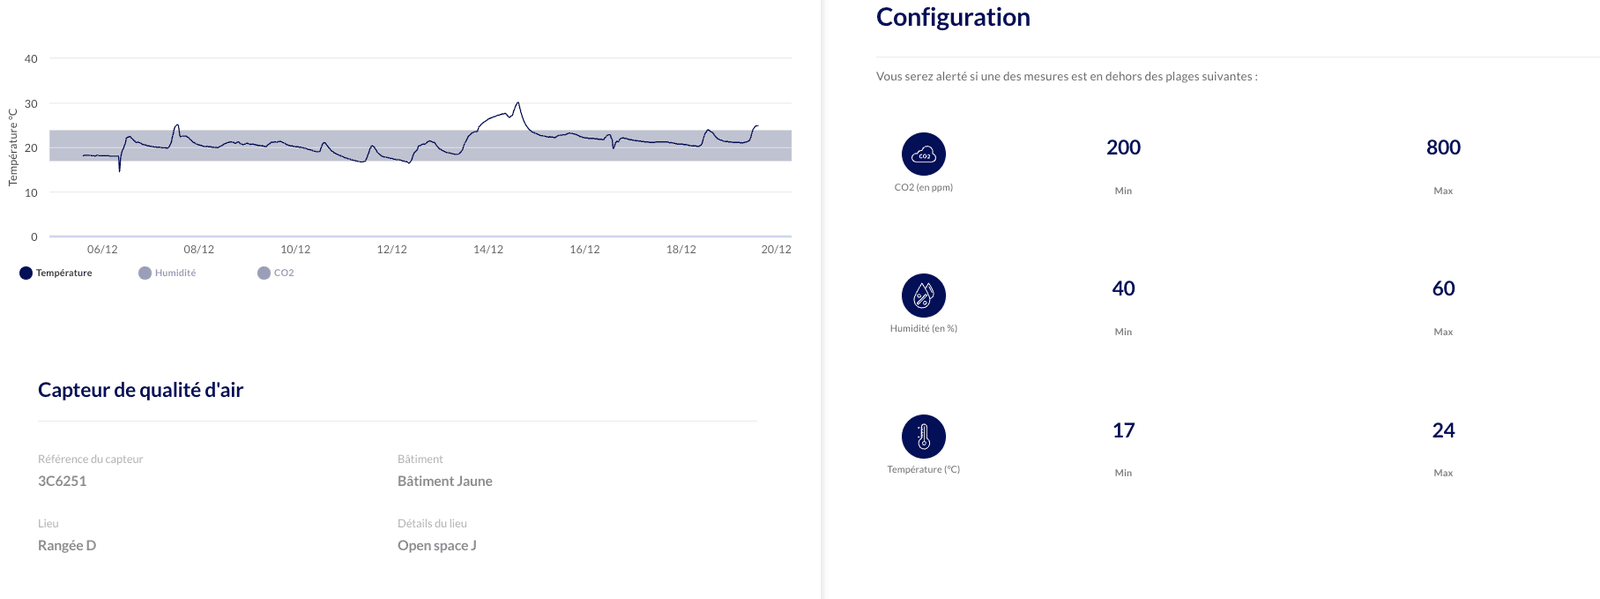Click the Bâtiment Jaune building value
The width and height of the screenshot is (1600, 599).
(x=445, y=481)
